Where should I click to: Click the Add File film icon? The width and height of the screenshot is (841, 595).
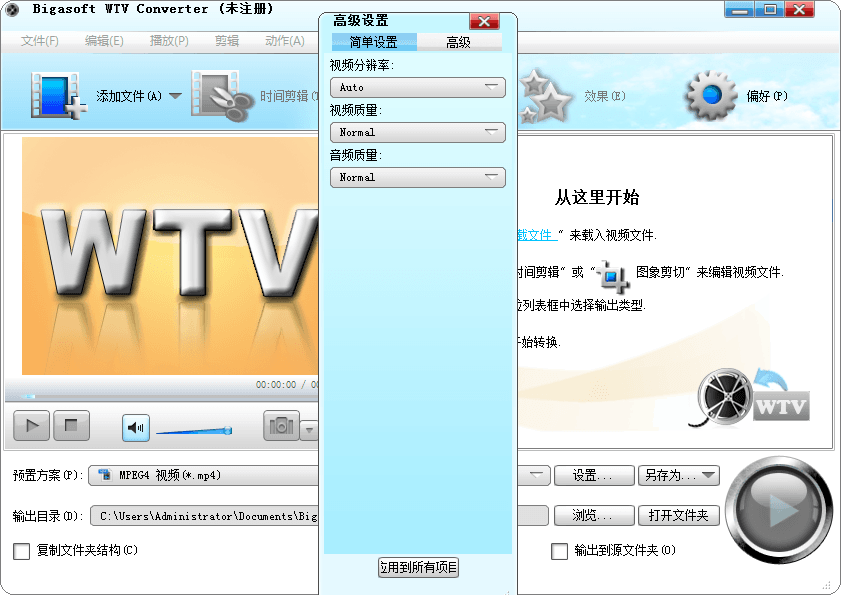(58, 95)
